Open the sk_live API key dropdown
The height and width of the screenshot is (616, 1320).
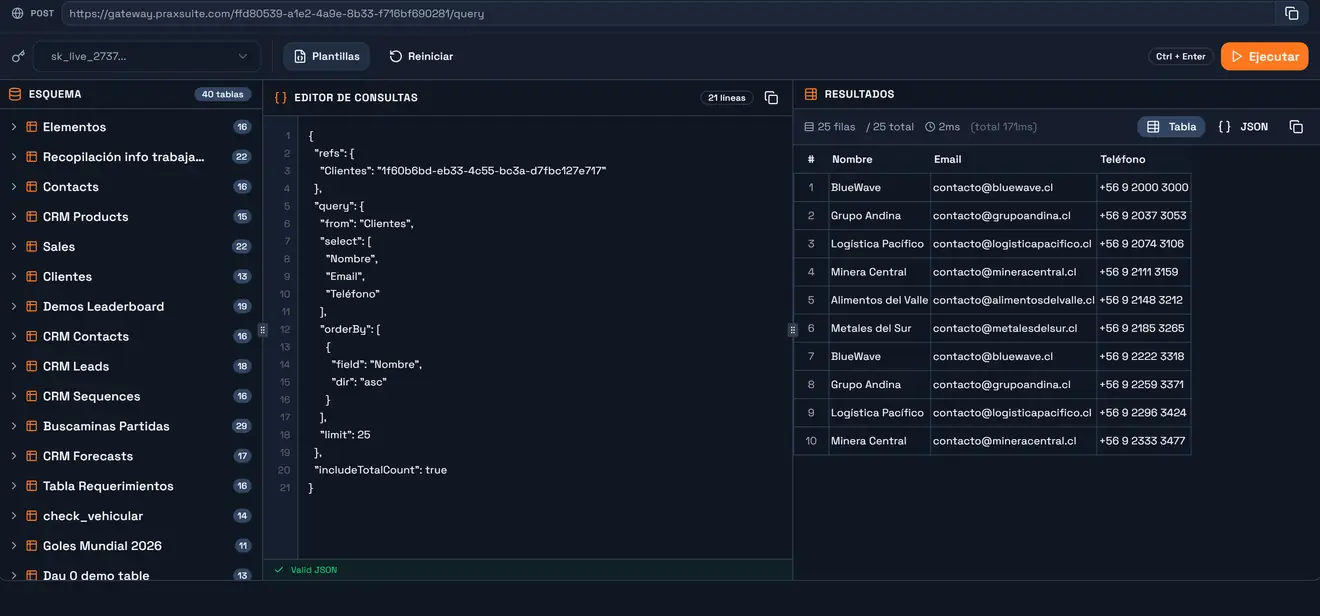[147, 56]
